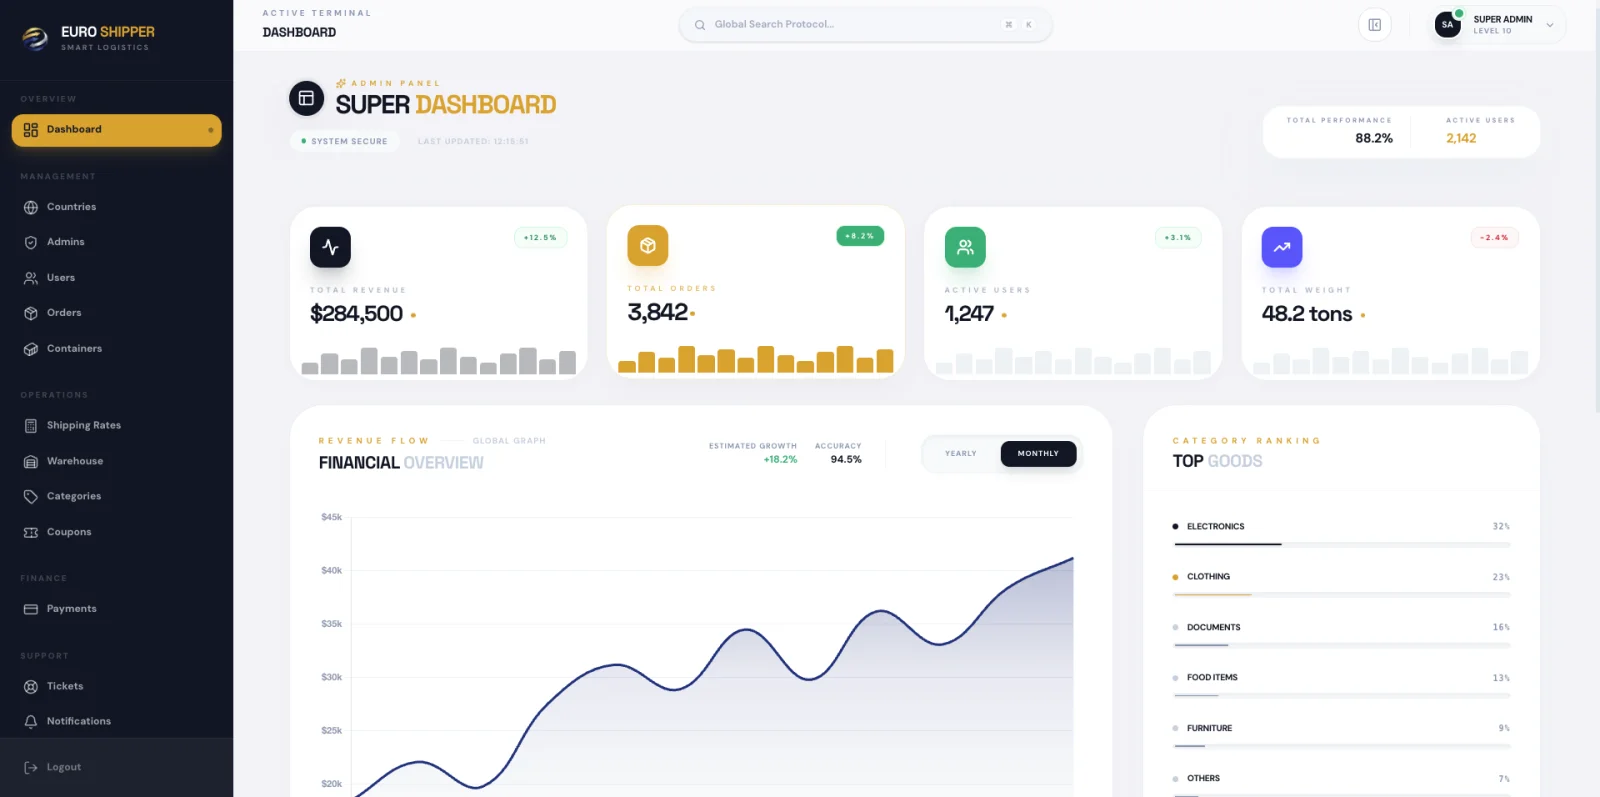Click the green Active Users people icon

[x=965, y=247]
